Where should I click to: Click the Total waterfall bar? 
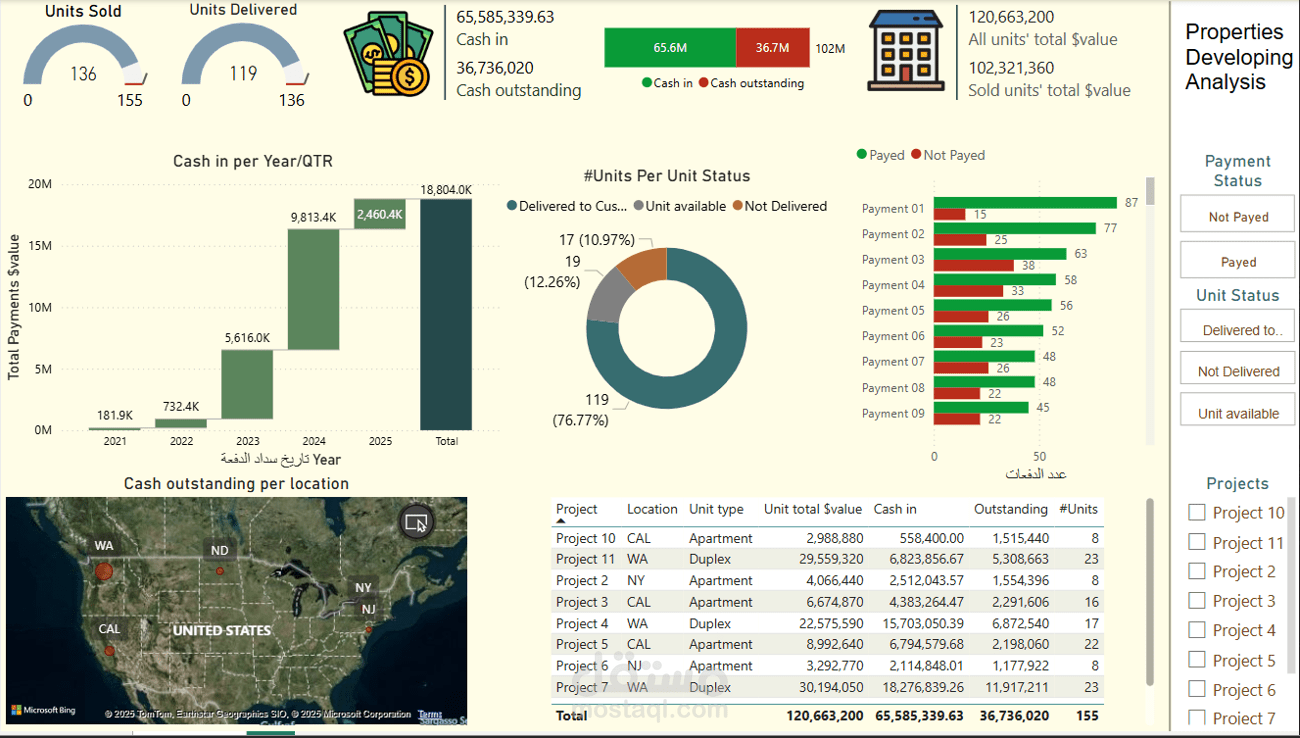(x=446, y=314)
